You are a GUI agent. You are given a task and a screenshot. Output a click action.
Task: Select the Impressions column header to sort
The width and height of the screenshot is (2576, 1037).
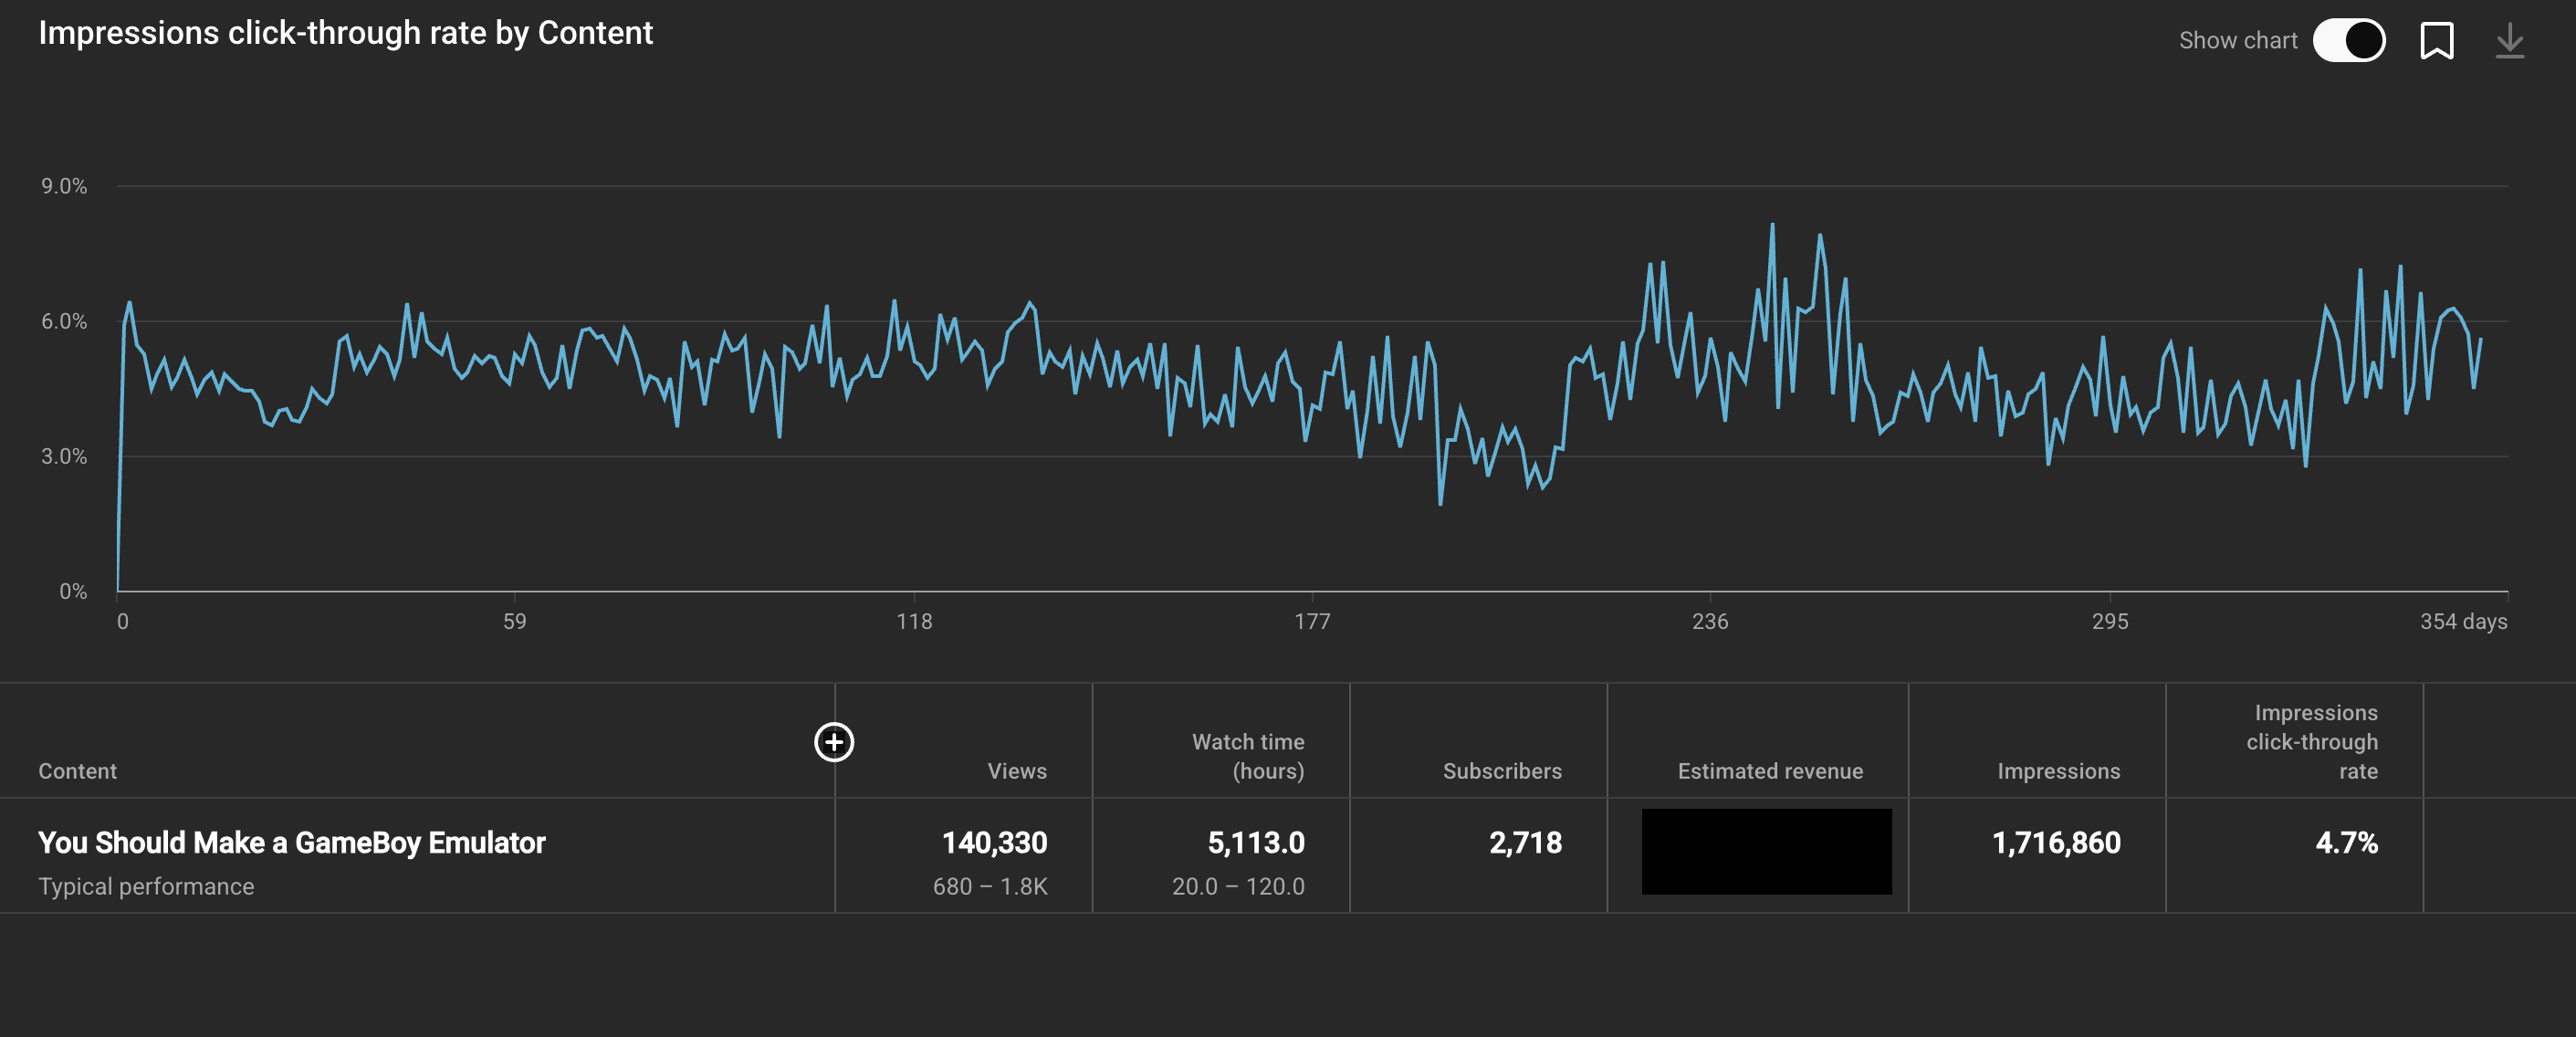pos(2059,770)
